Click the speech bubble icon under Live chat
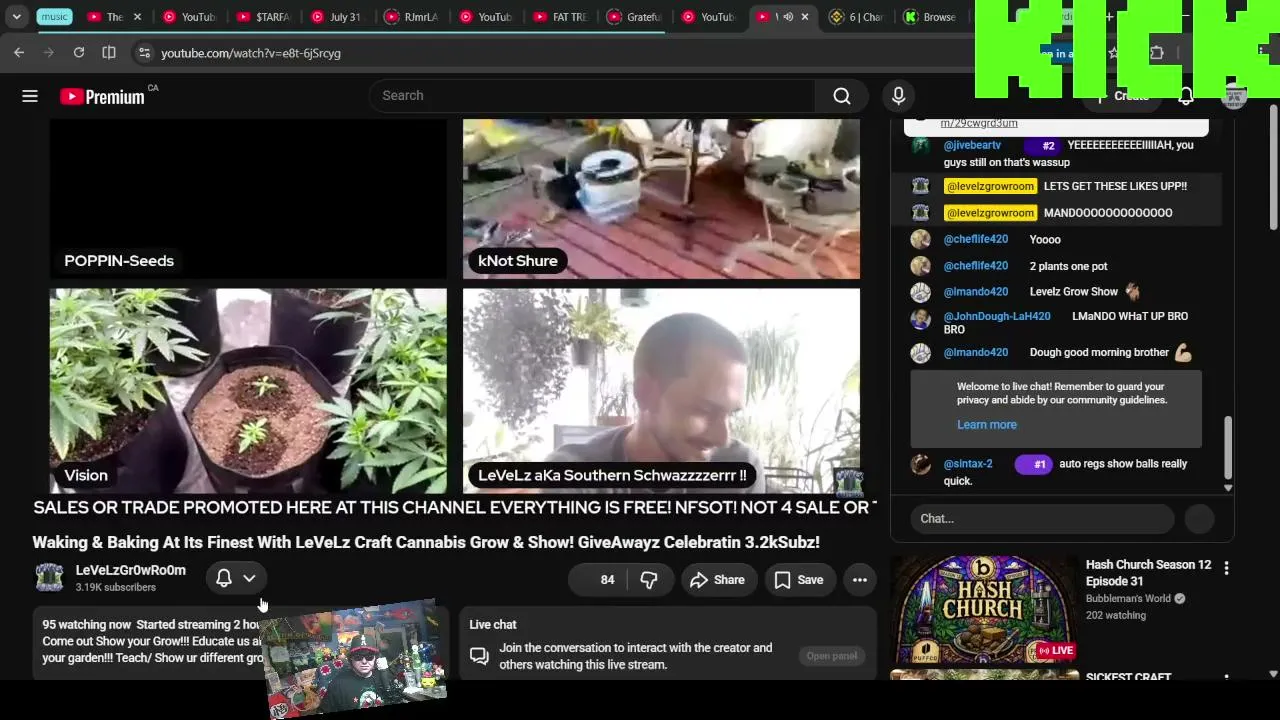Viewport: 1280px width, 720px height. [479, 657]
